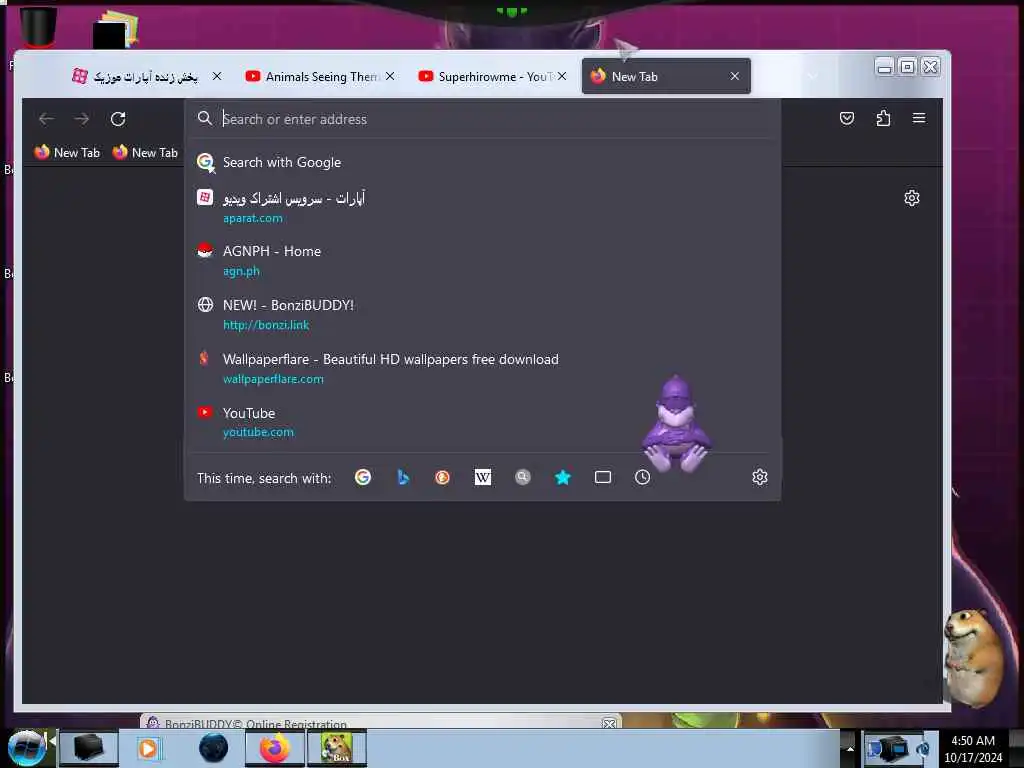The width and height of the screenshot is (1024, 768).
Task: Search this time with Google icon
Action: click(362, 477)
